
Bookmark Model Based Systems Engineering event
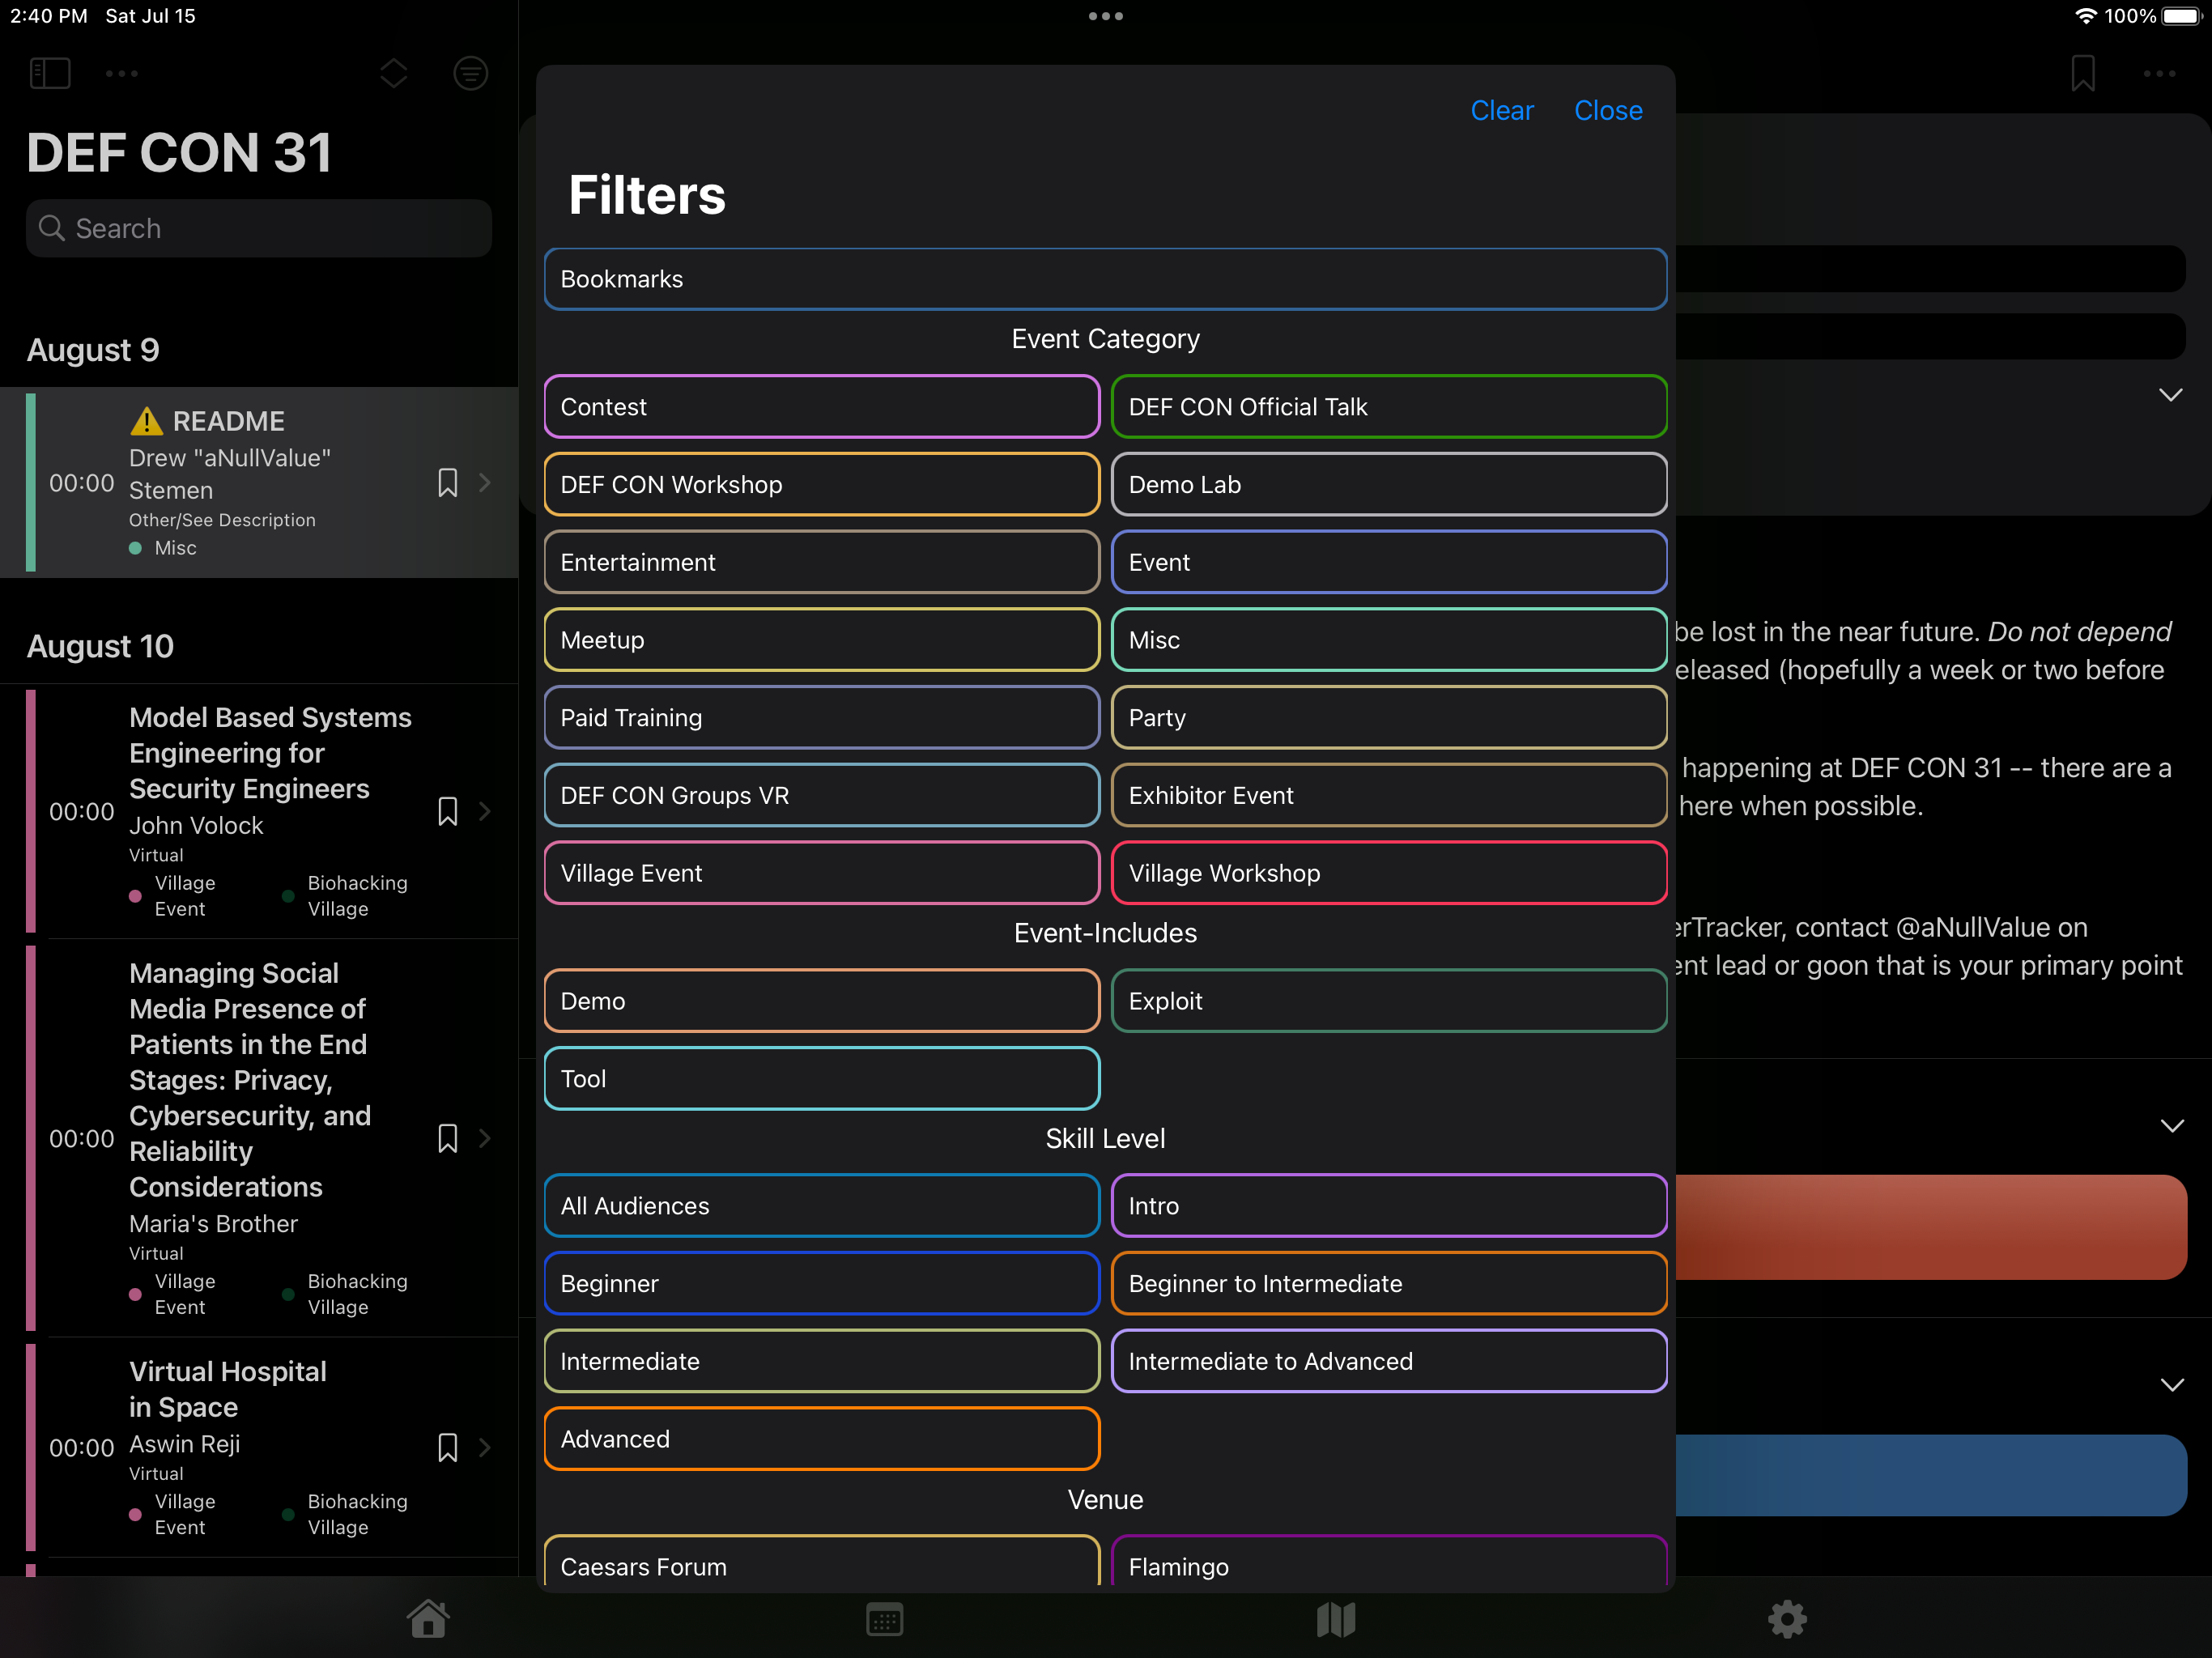pyautogui.click(x=448, y=811)
